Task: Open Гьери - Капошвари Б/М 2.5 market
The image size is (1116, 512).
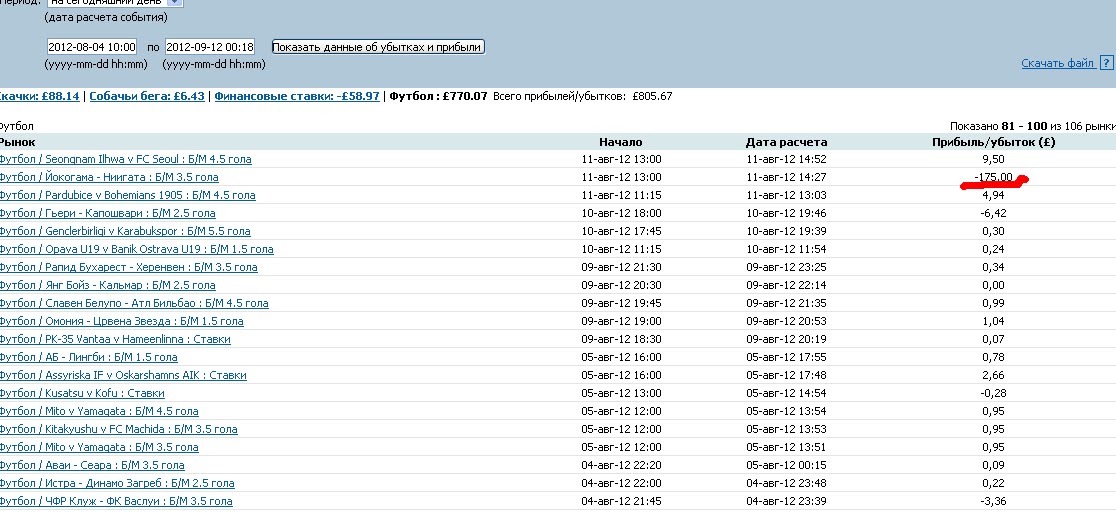Action: point(107,213)
